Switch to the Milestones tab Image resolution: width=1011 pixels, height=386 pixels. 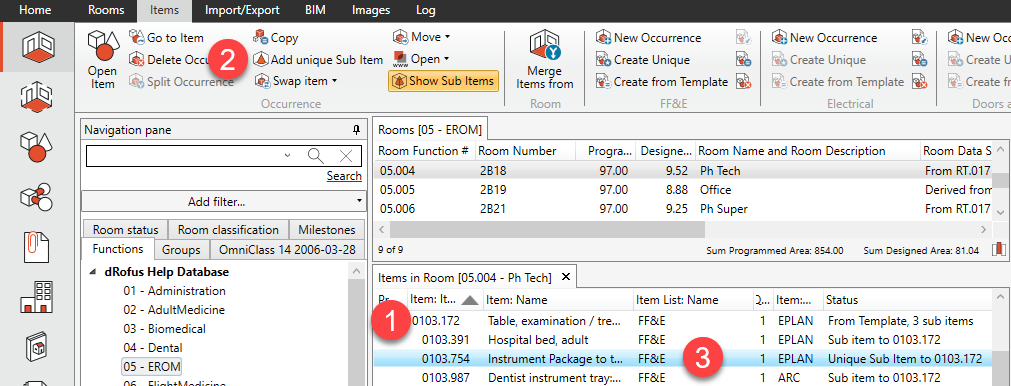coord(327,229)
